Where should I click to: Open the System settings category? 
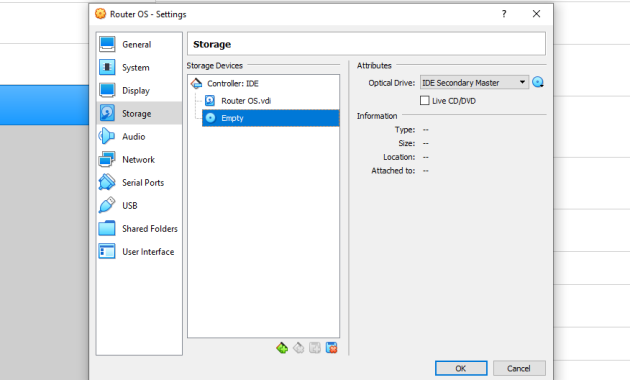coord(139,67)
